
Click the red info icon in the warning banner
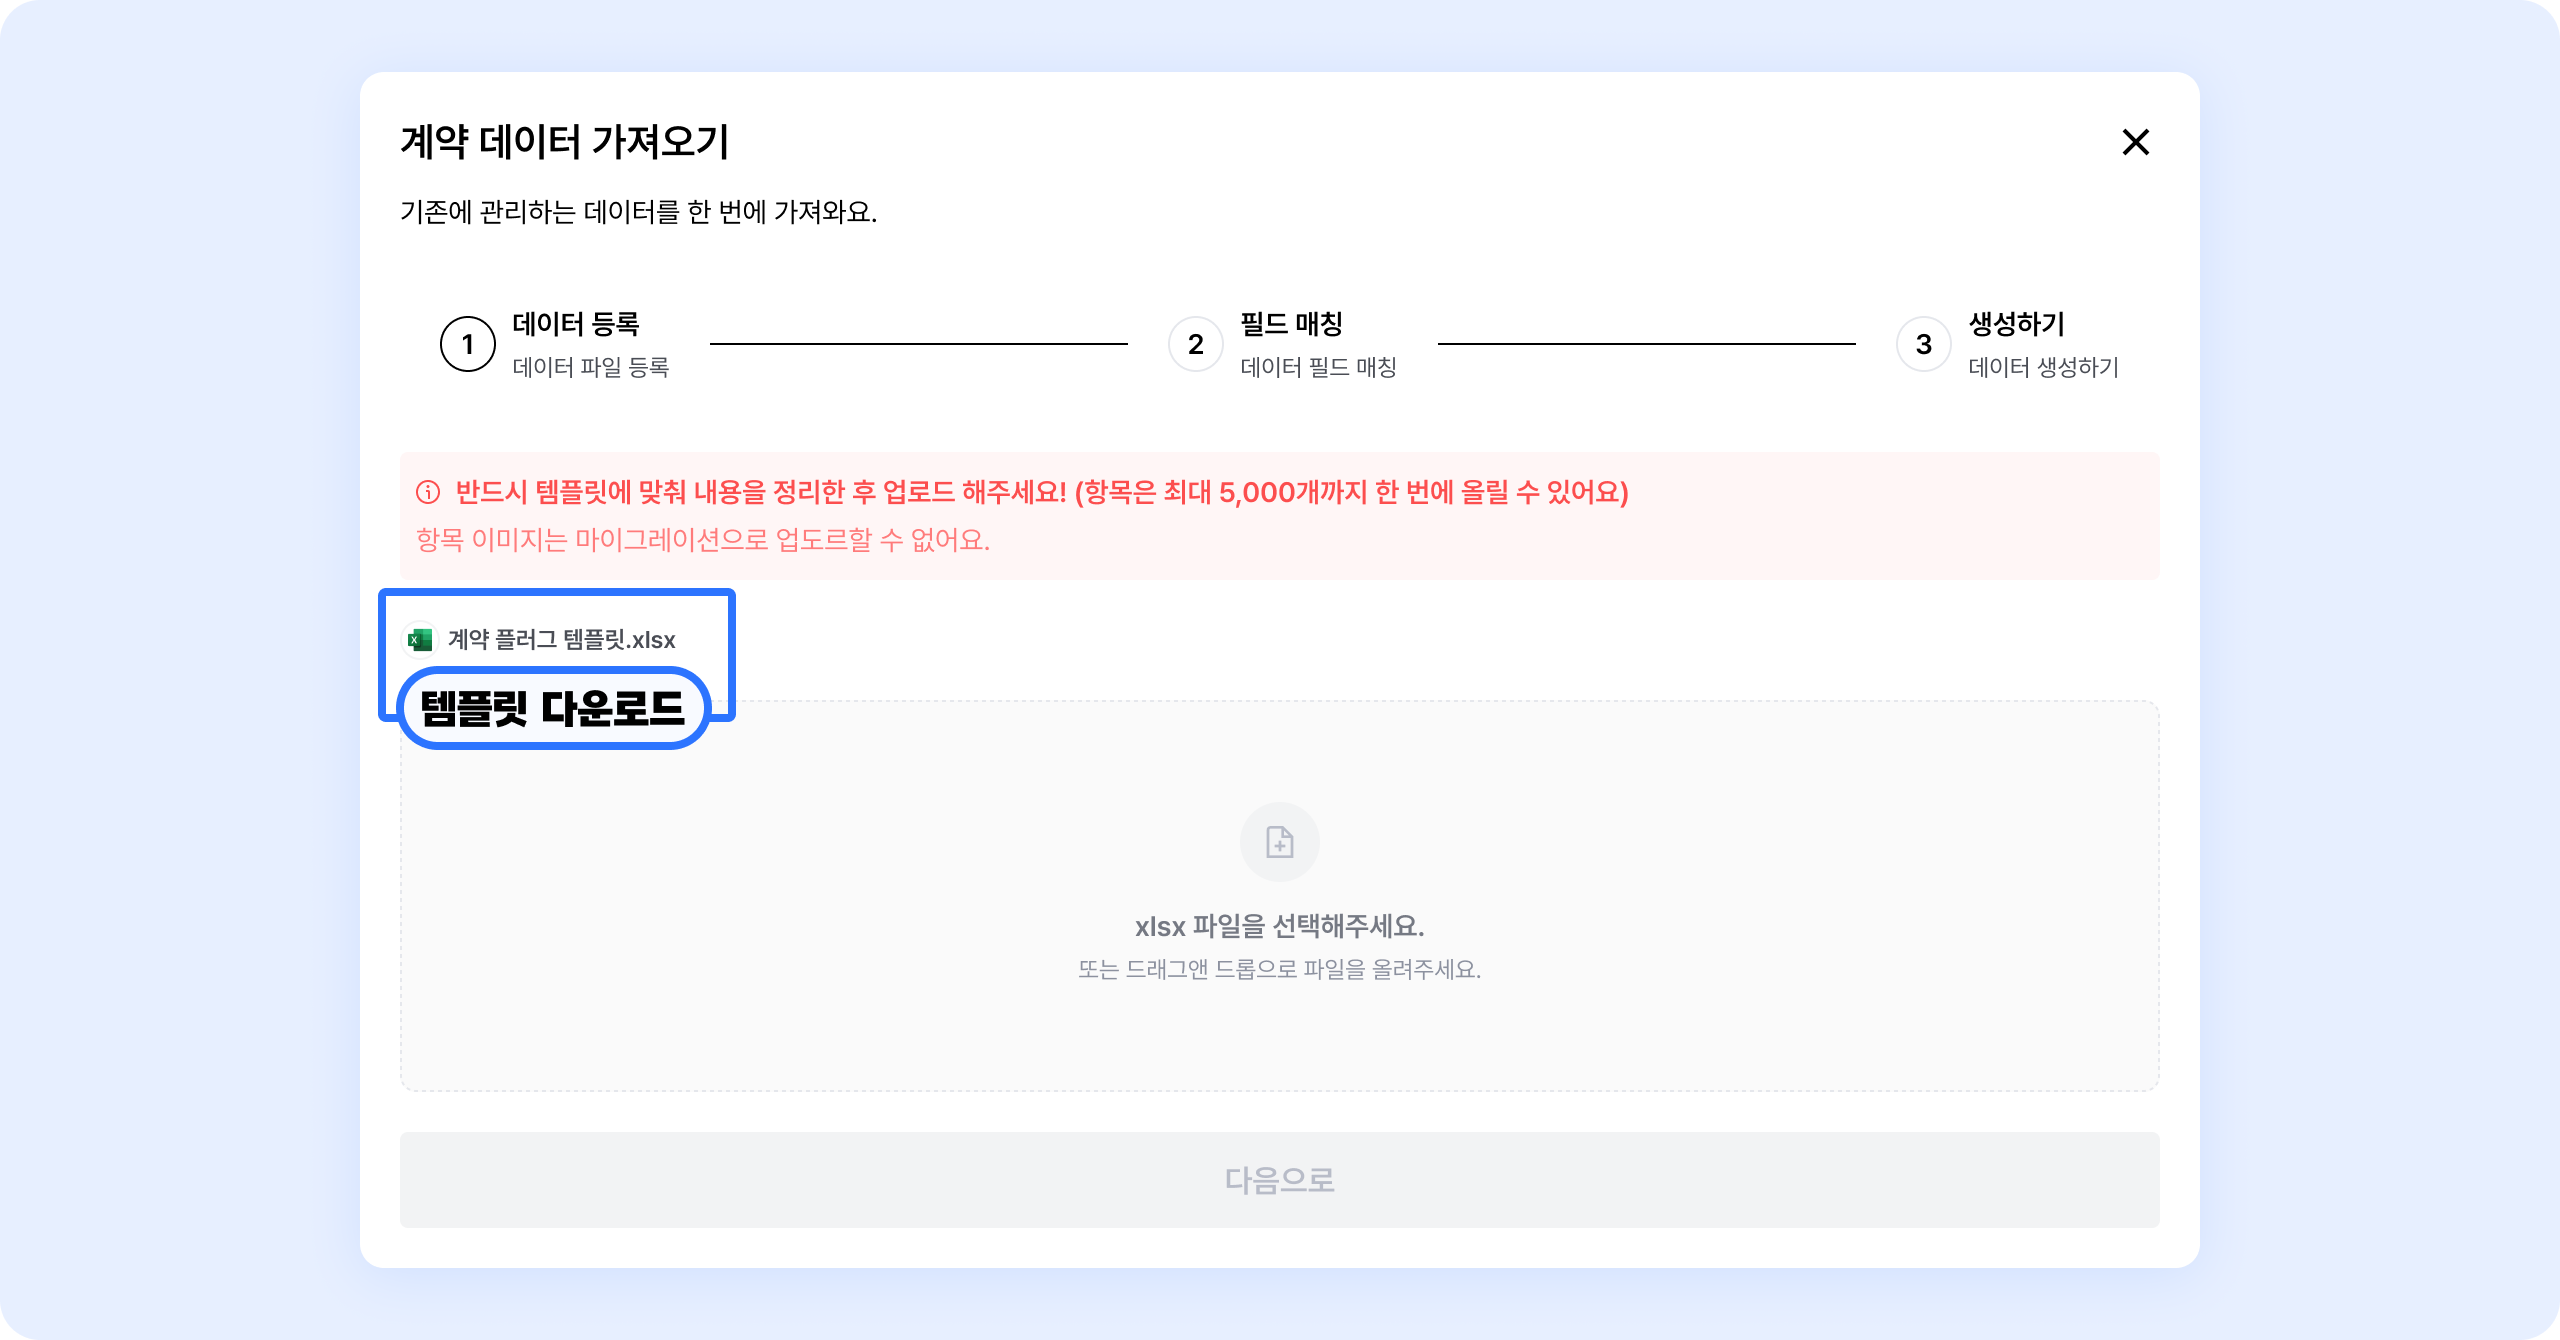click(428, 492)
